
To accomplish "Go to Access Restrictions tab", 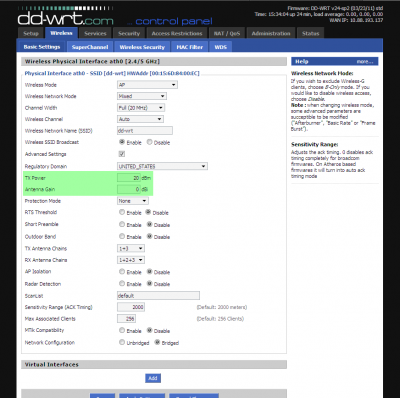I will [177, 33].
